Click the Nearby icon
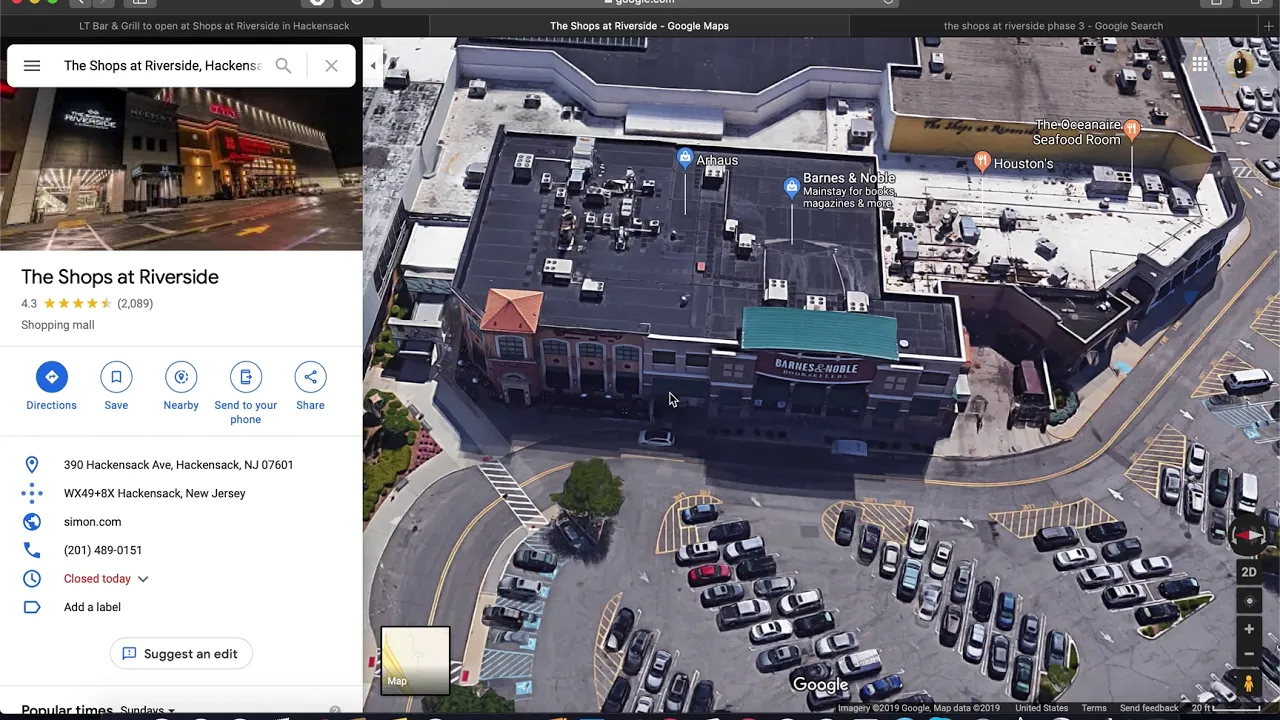Screen dimensions: 1280x720 click(181, 388)
